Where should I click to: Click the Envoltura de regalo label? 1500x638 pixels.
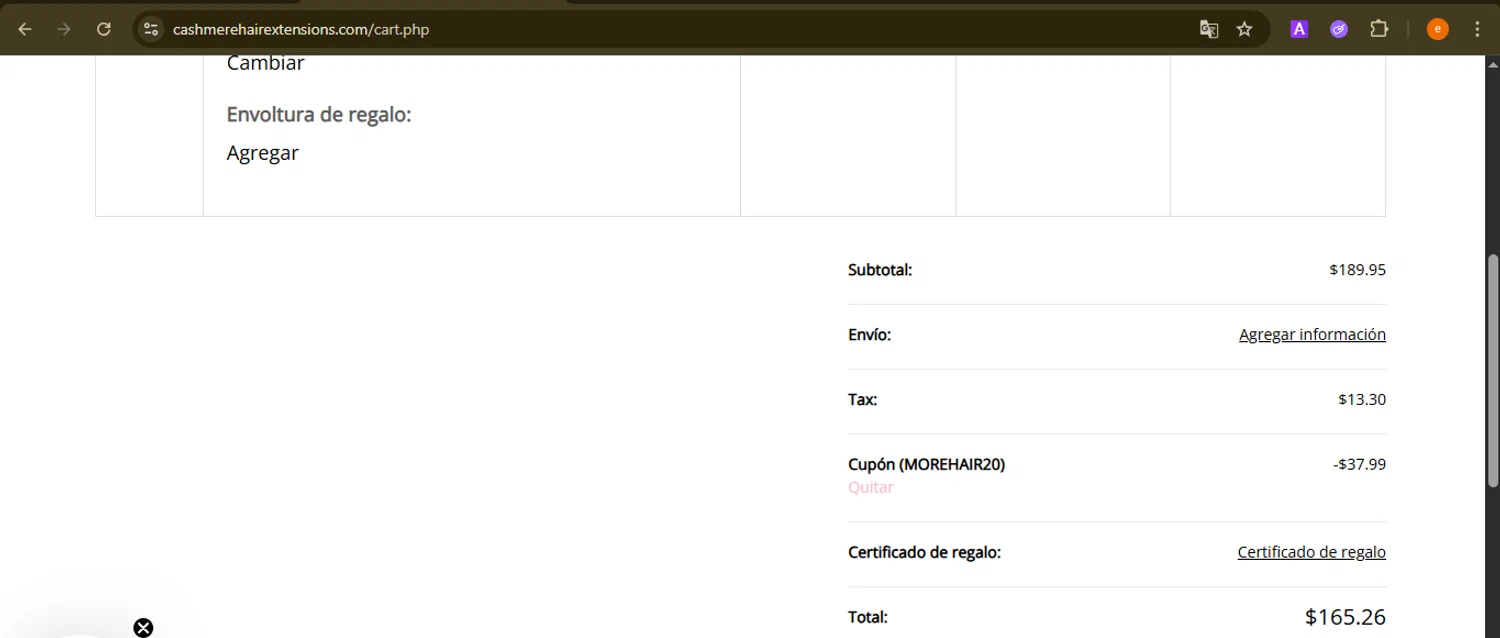point(319,115)
